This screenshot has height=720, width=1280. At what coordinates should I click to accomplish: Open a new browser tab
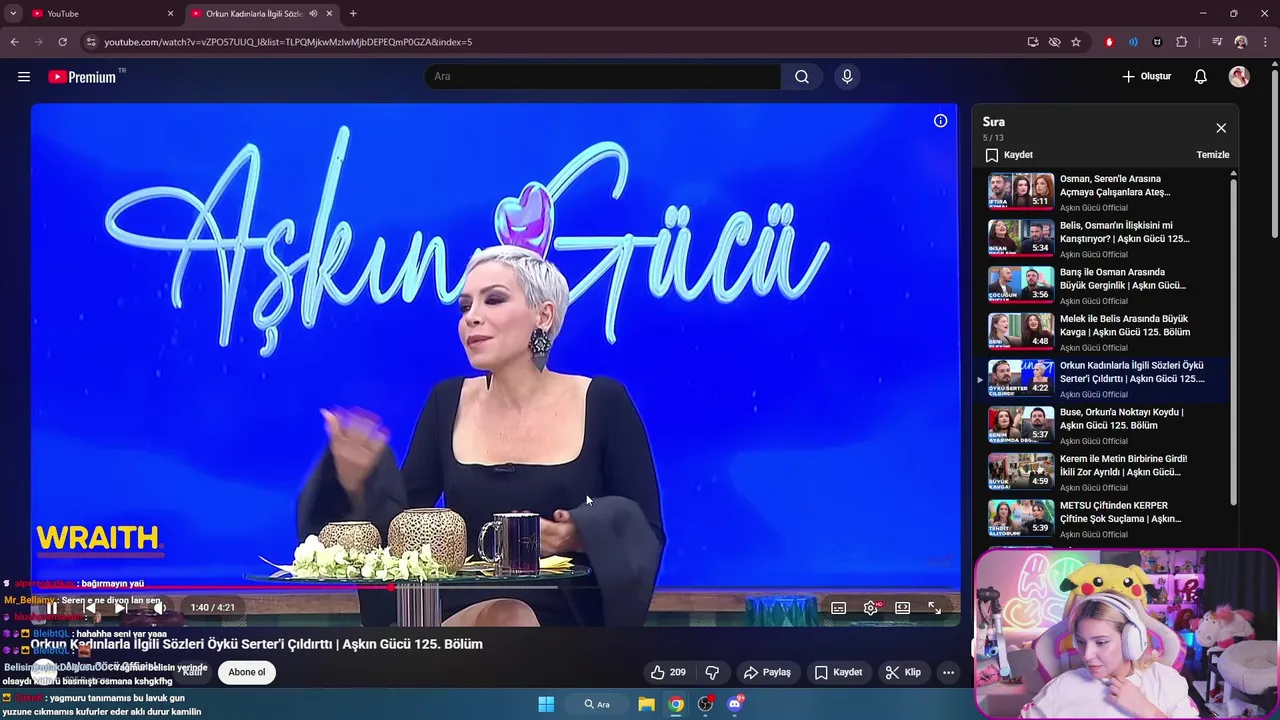[x=353, y=13]
